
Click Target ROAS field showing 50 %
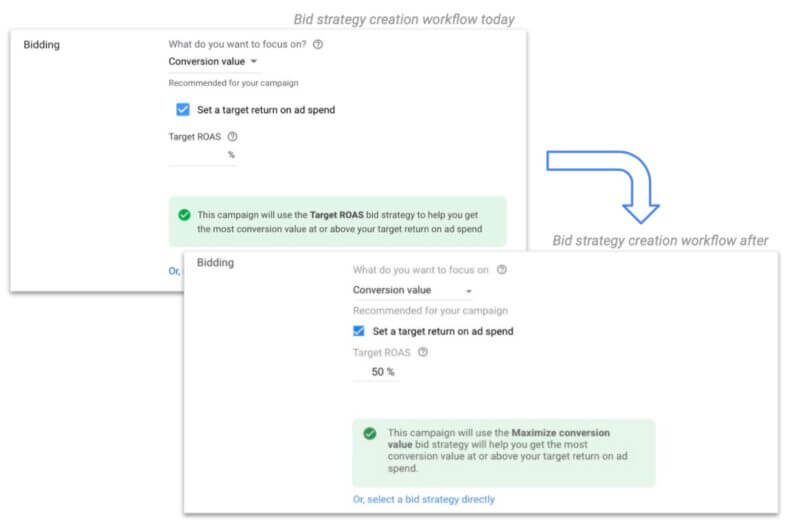pyautogui.click(x=376, y=372)
